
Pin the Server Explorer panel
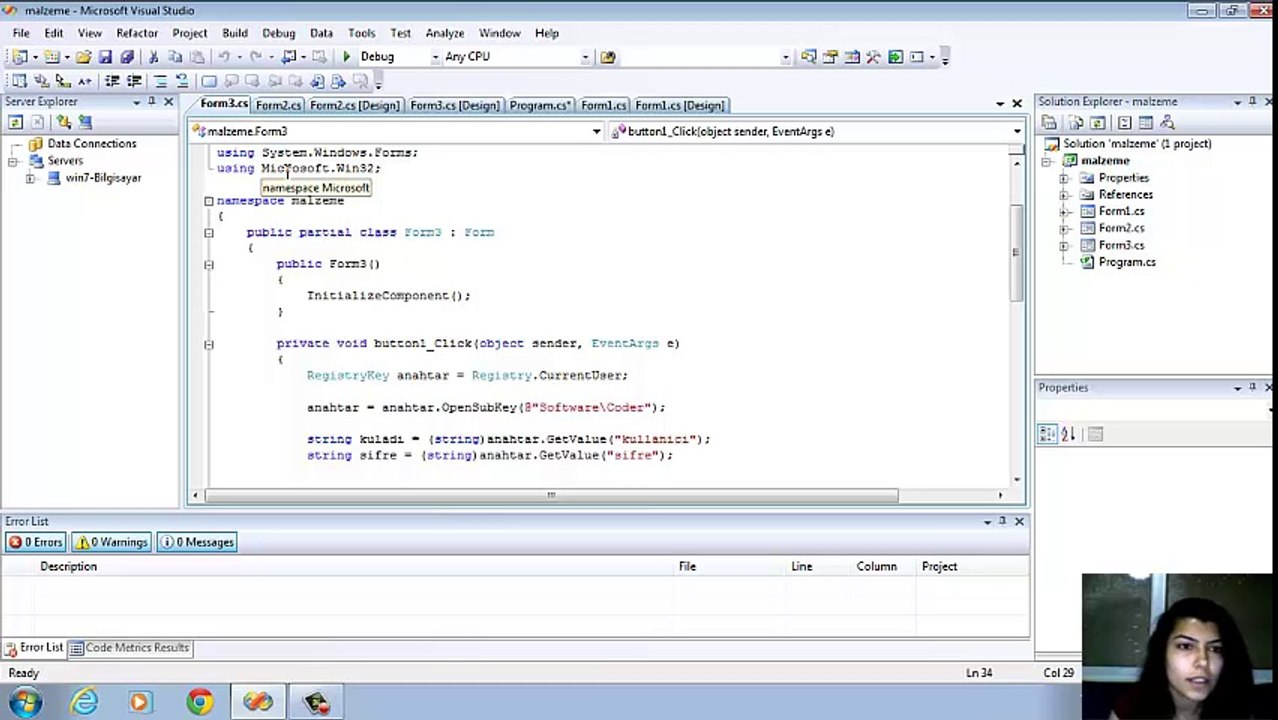click(x=152, y=102)
